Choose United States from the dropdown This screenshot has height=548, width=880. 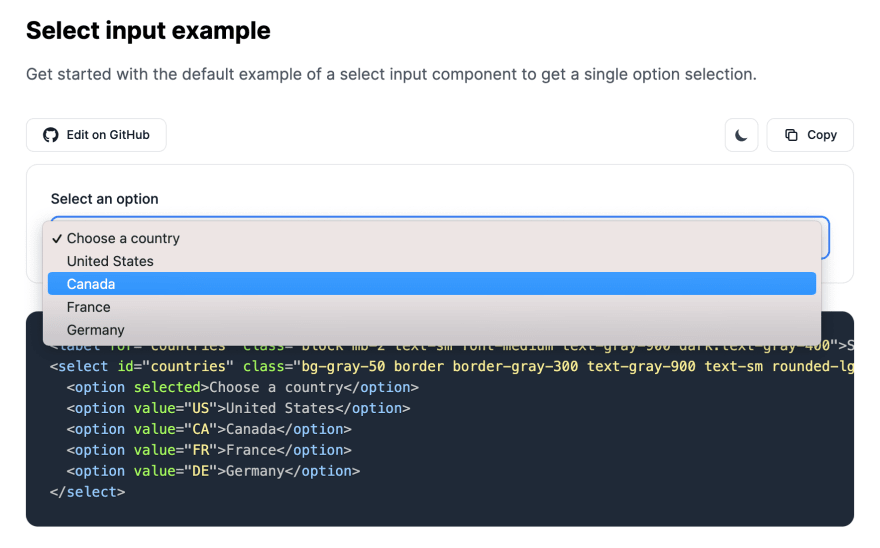click(110, 261)
